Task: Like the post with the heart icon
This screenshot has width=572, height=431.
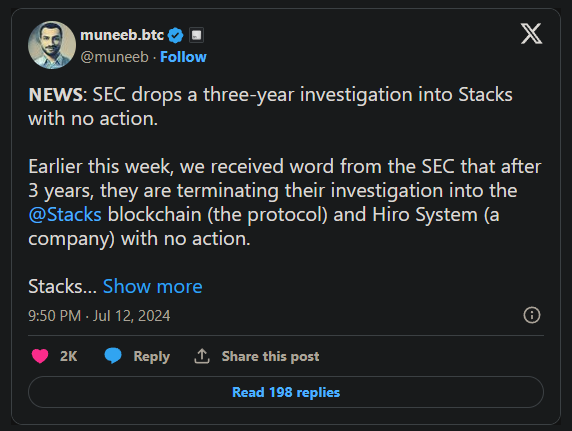Action: [40, 356]
